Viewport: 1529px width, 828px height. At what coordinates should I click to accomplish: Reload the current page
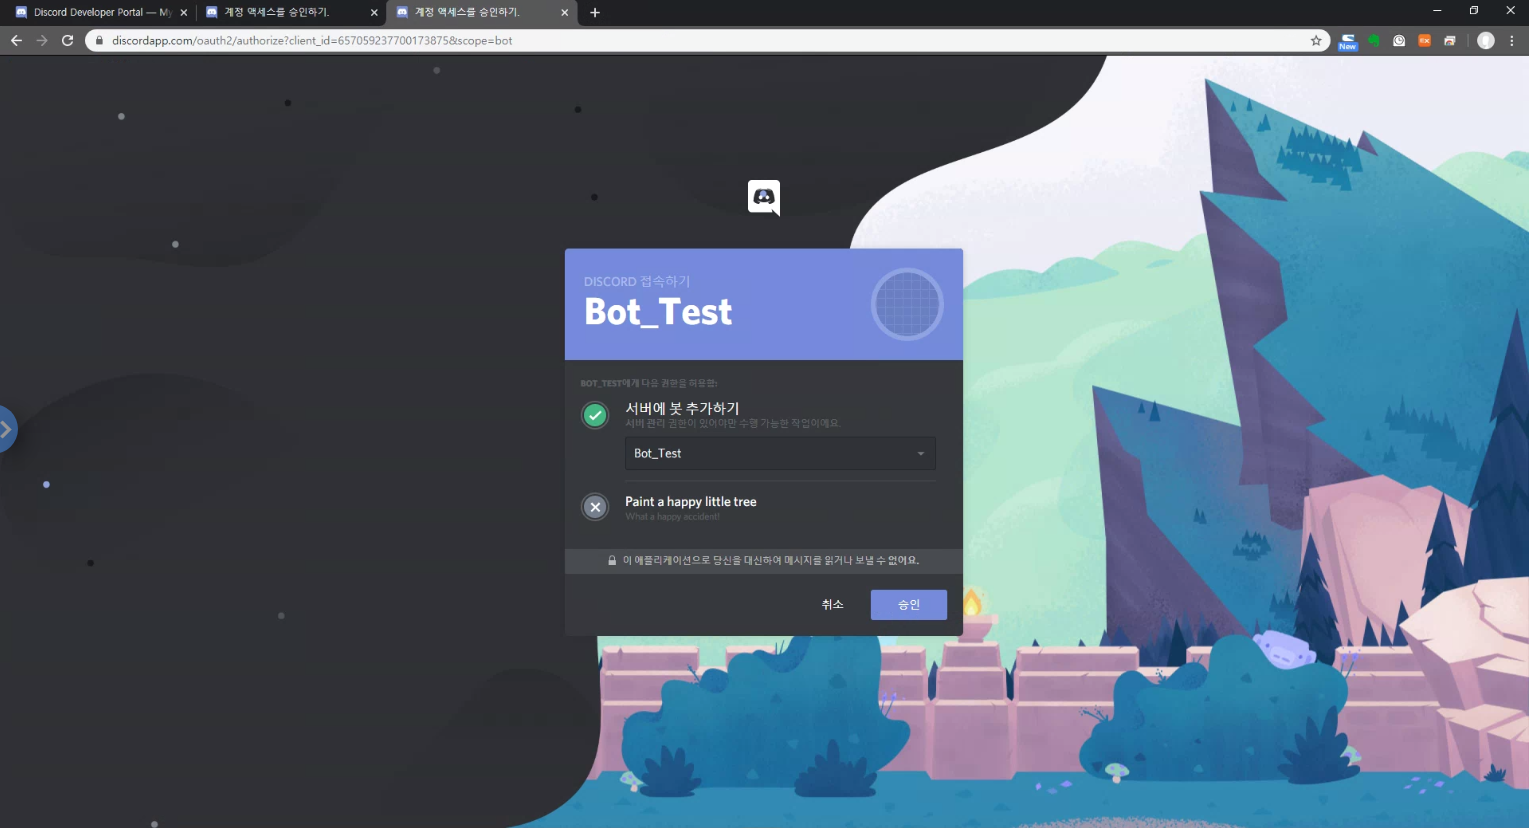[67, 41]
